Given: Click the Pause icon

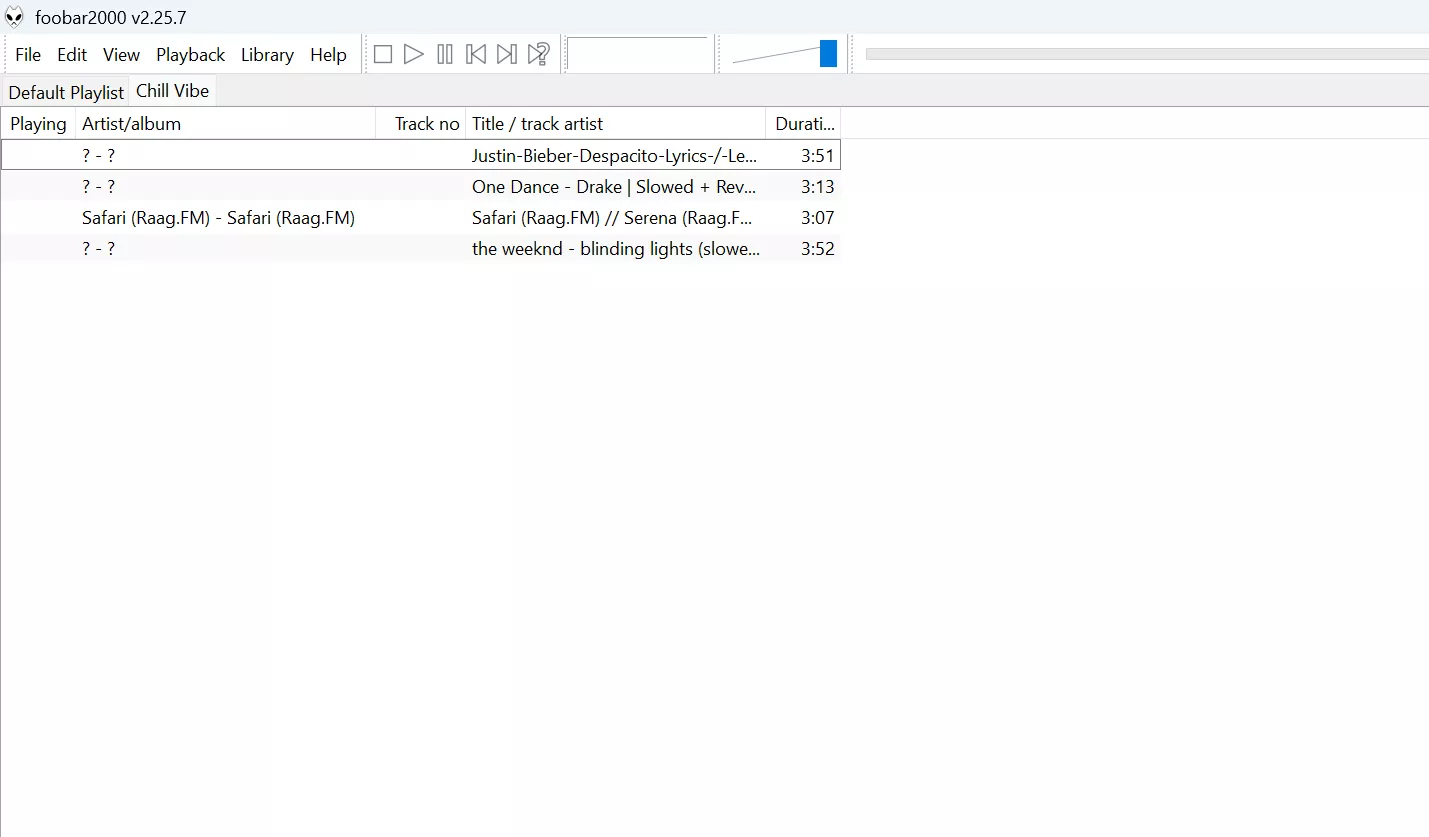Looking at the screenshot, I should tap(445, 54).
